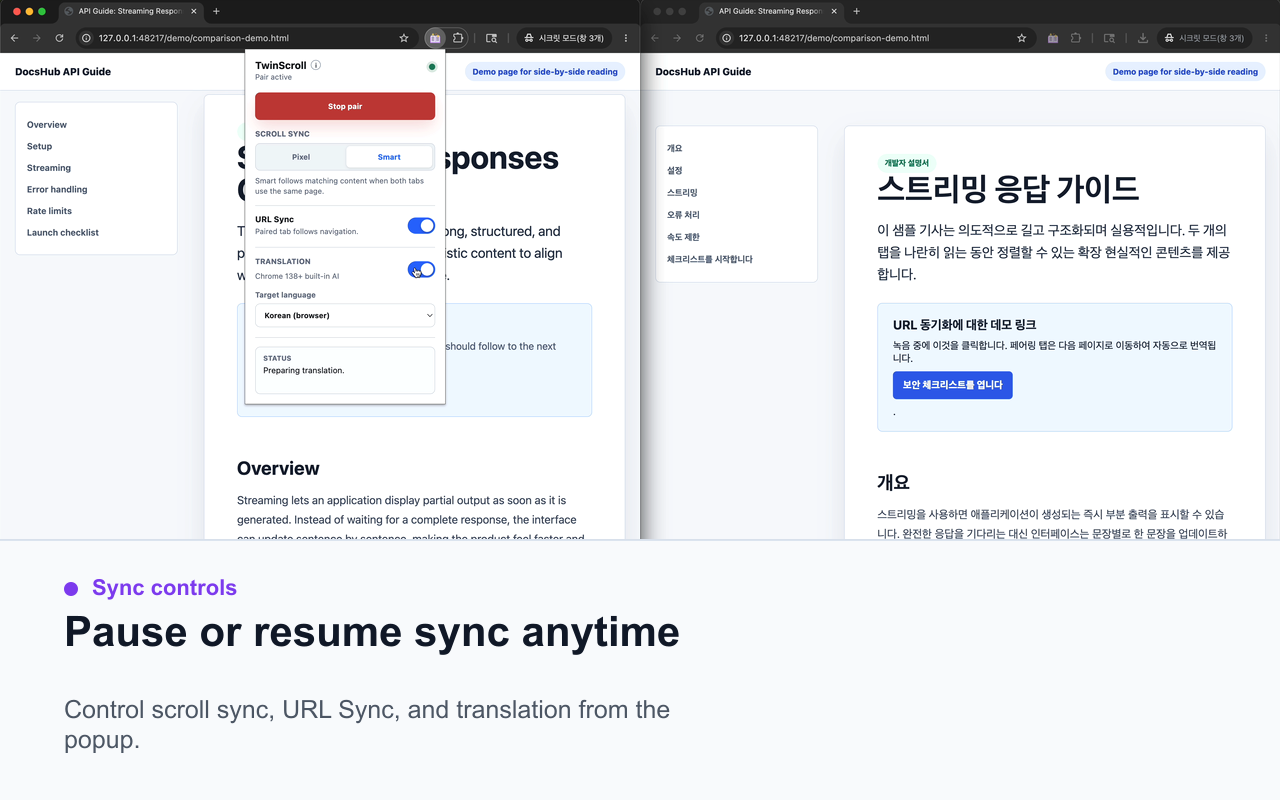Screen dimensions: 1280x800
Task: Open a new tab in the left window
Action: coord(216,11)
